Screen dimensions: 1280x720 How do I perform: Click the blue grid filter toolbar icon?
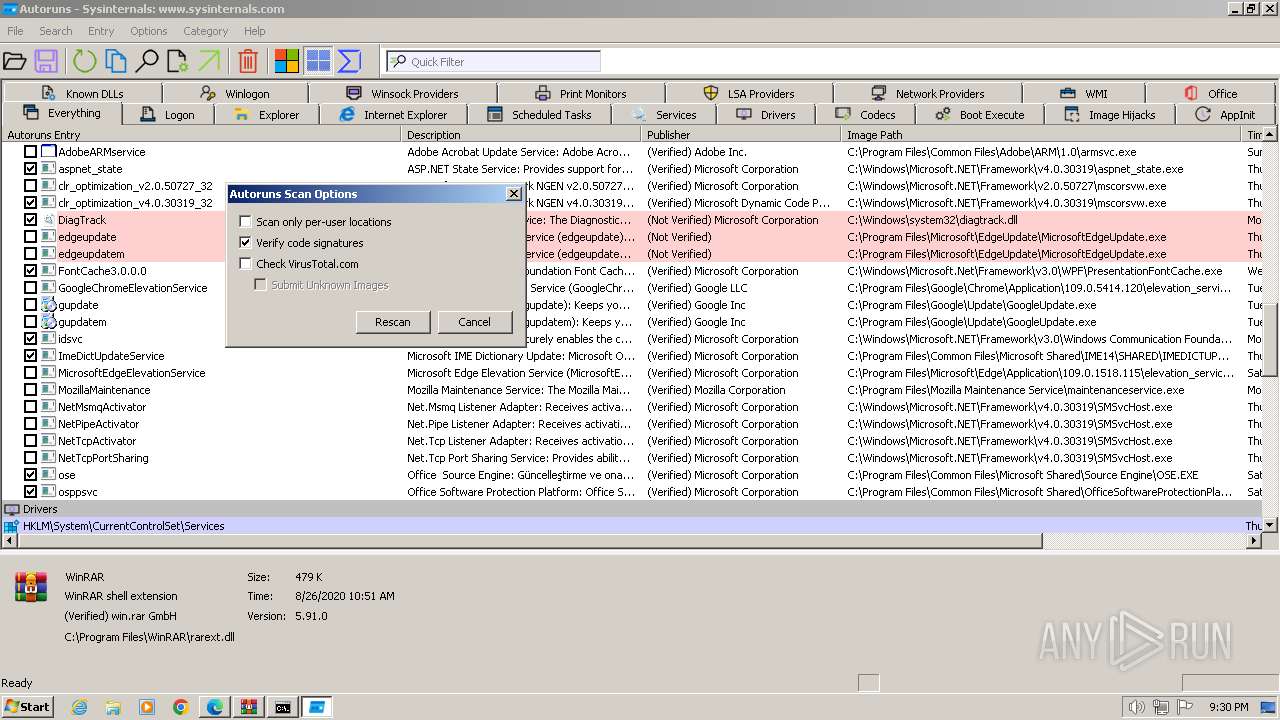tap(318, 62)
